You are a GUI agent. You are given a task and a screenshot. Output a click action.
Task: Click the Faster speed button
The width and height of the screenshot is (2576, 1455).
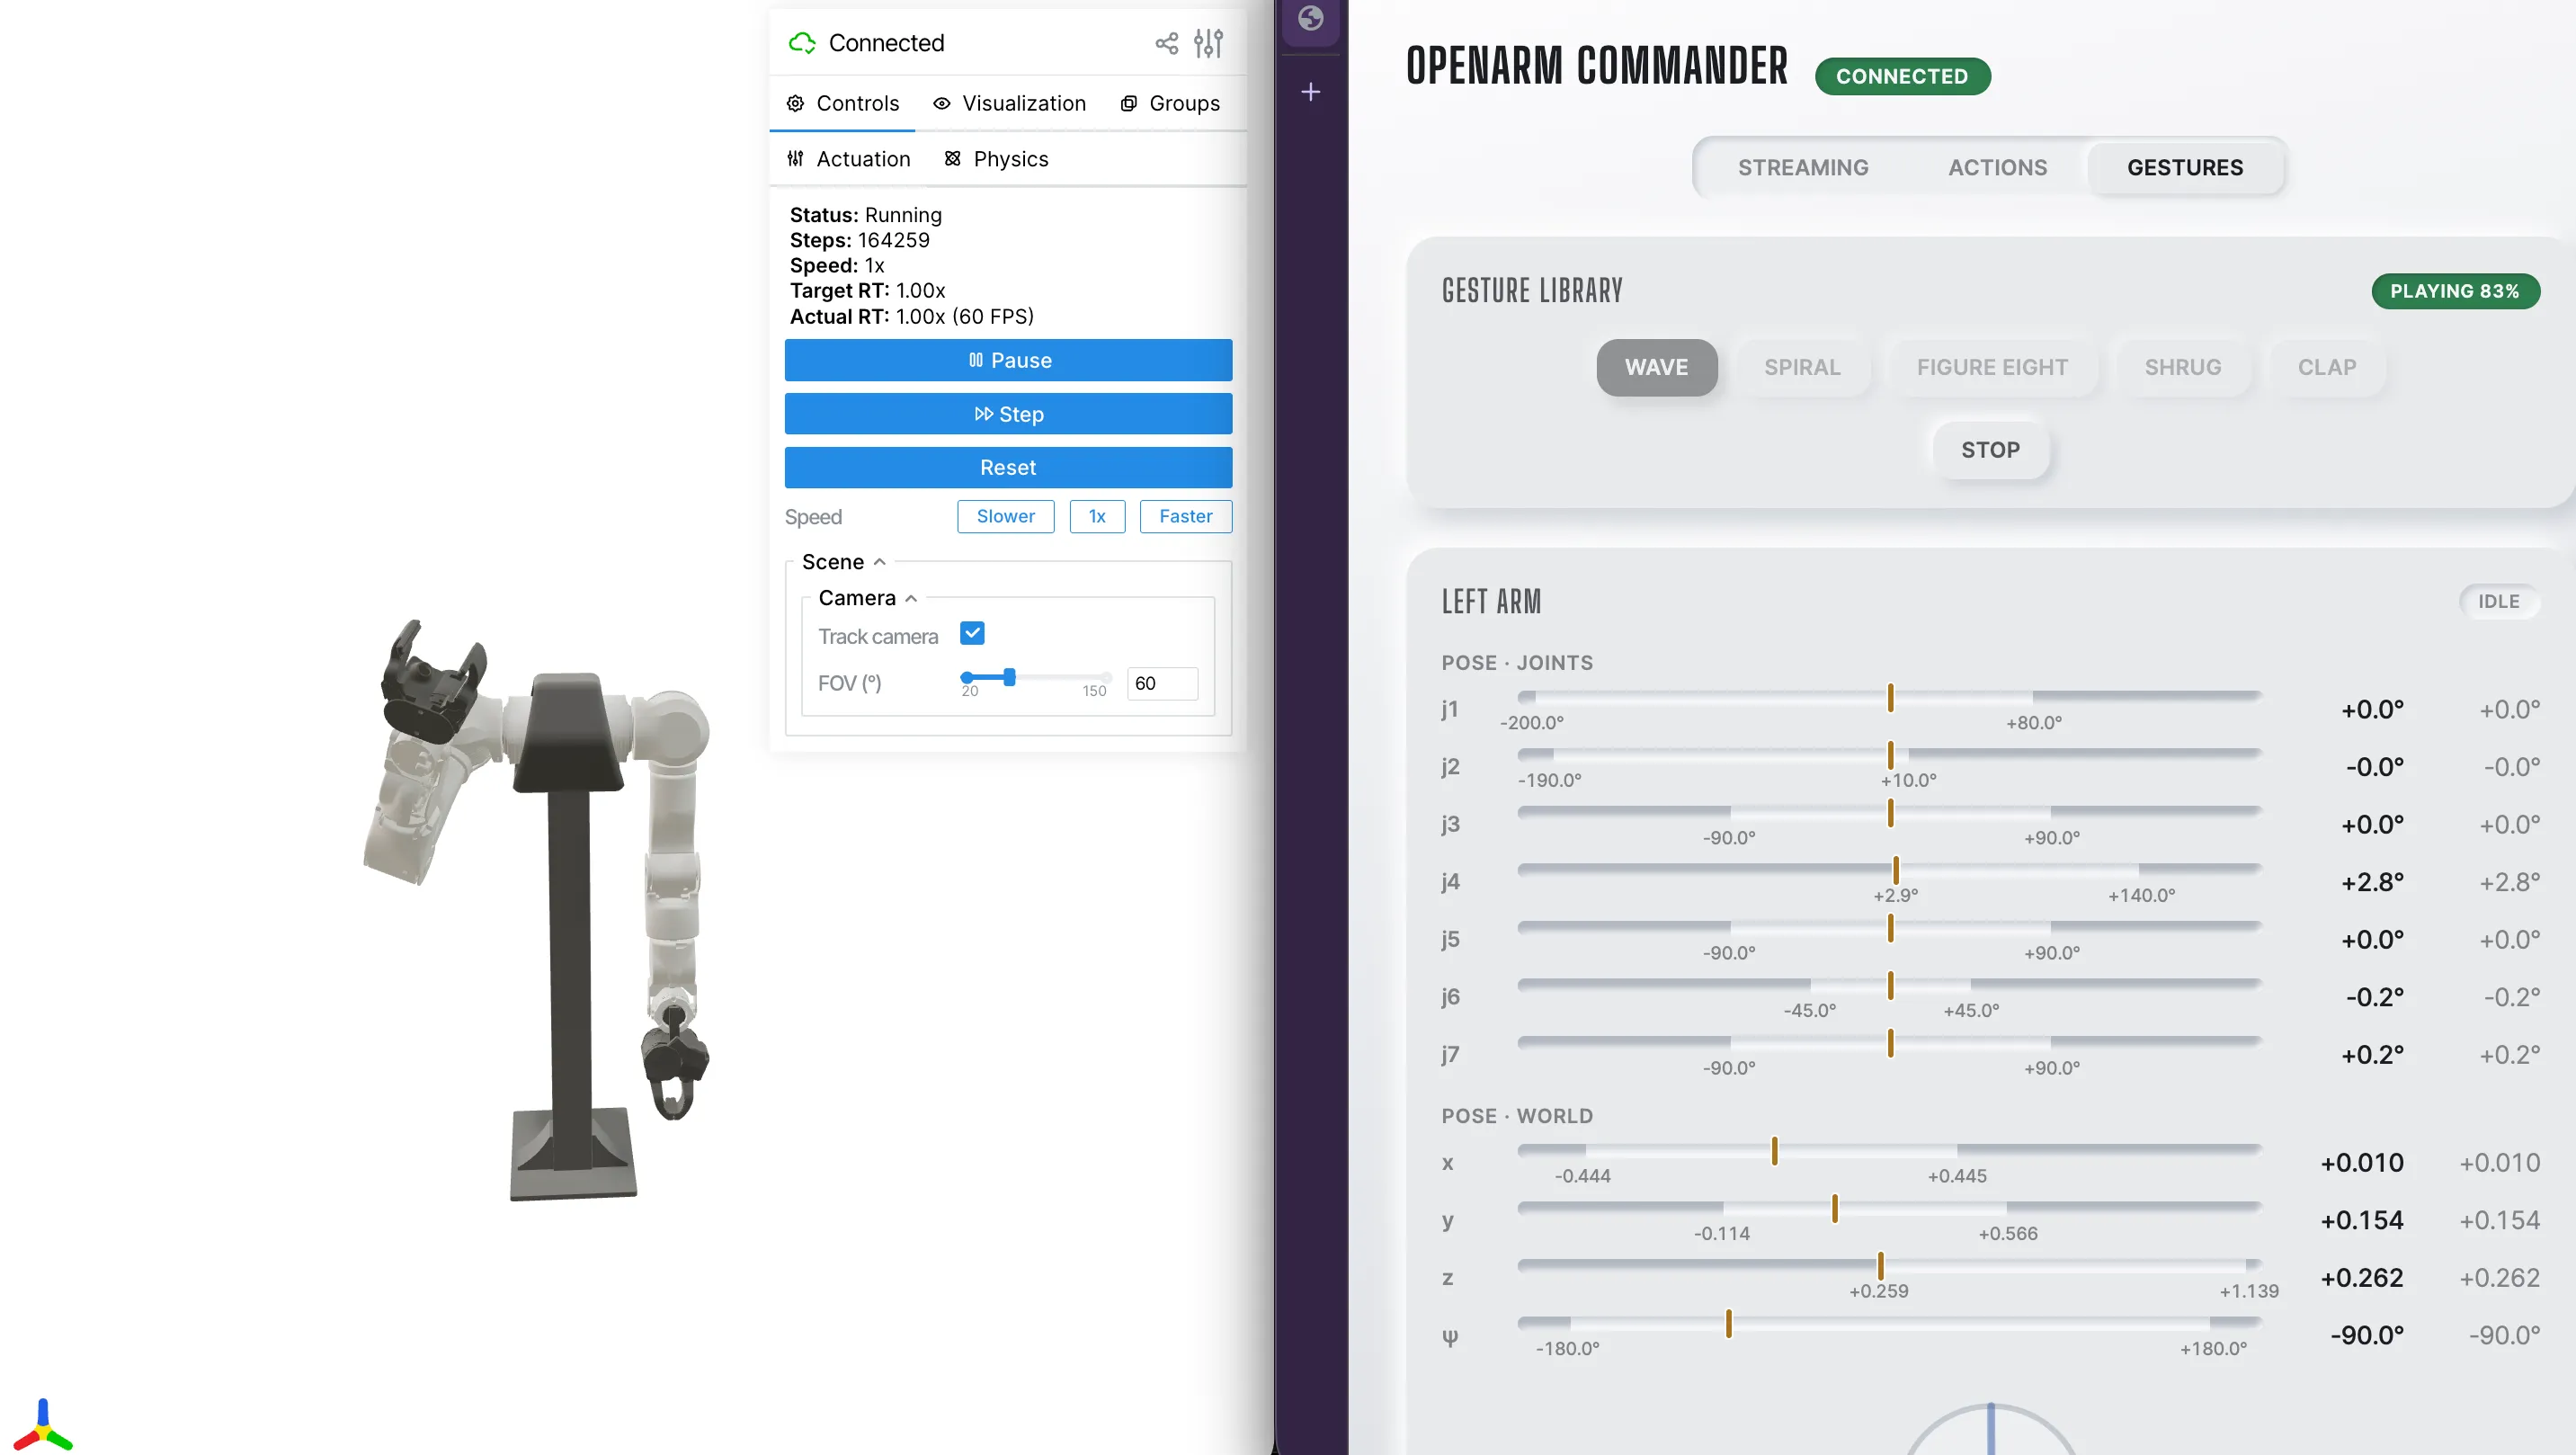coord(1185,516)
